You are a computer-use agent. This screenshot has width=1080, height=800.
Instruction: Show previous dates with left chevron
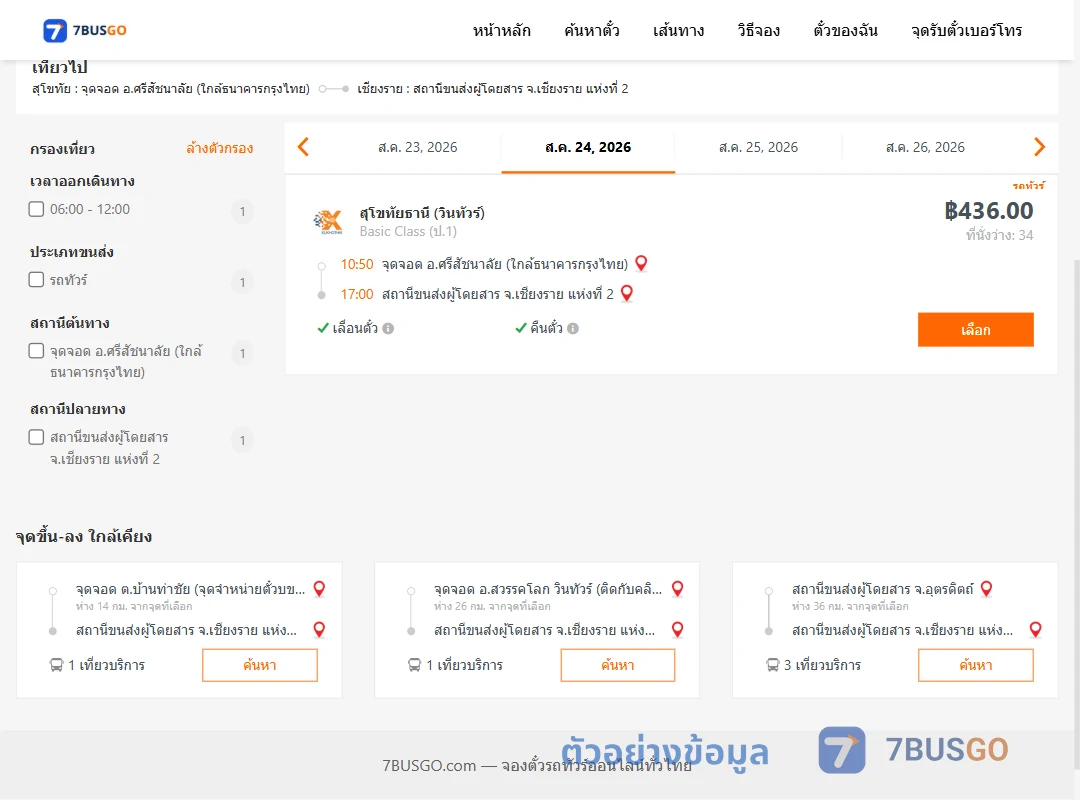(x=303, y=147)
